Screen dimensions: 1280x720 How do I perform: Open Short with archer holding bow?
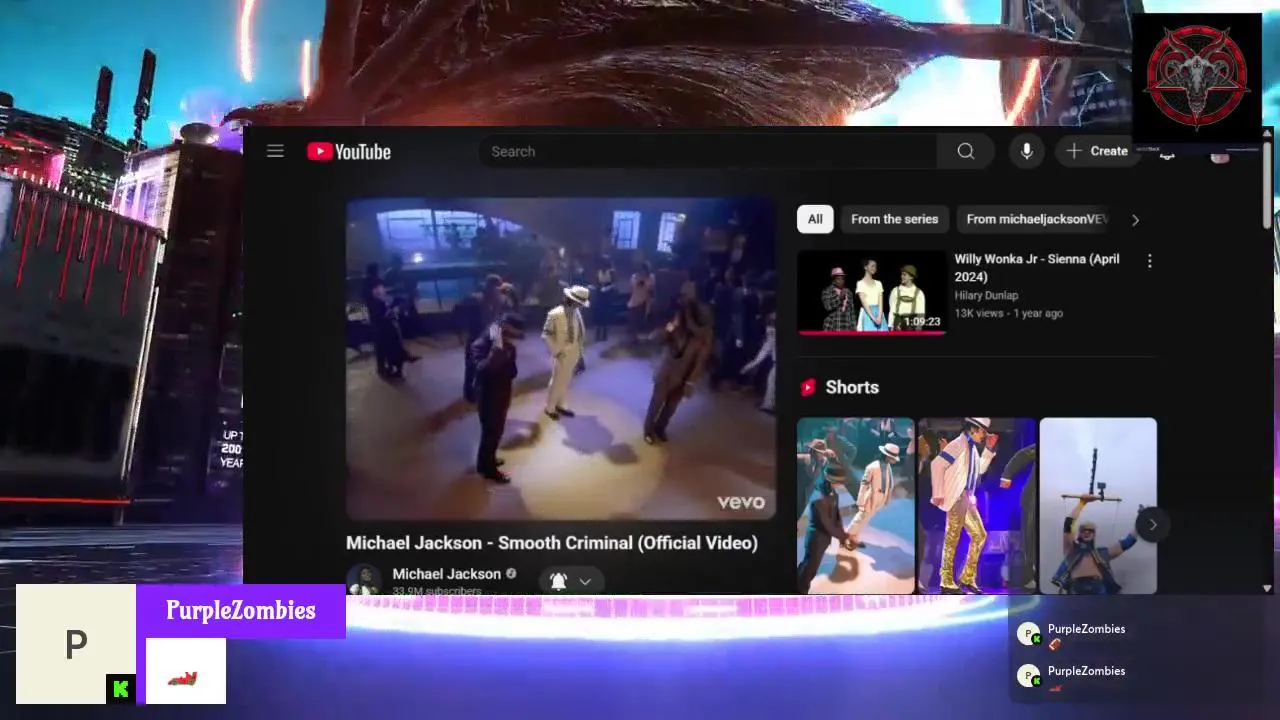(1098, 506)
